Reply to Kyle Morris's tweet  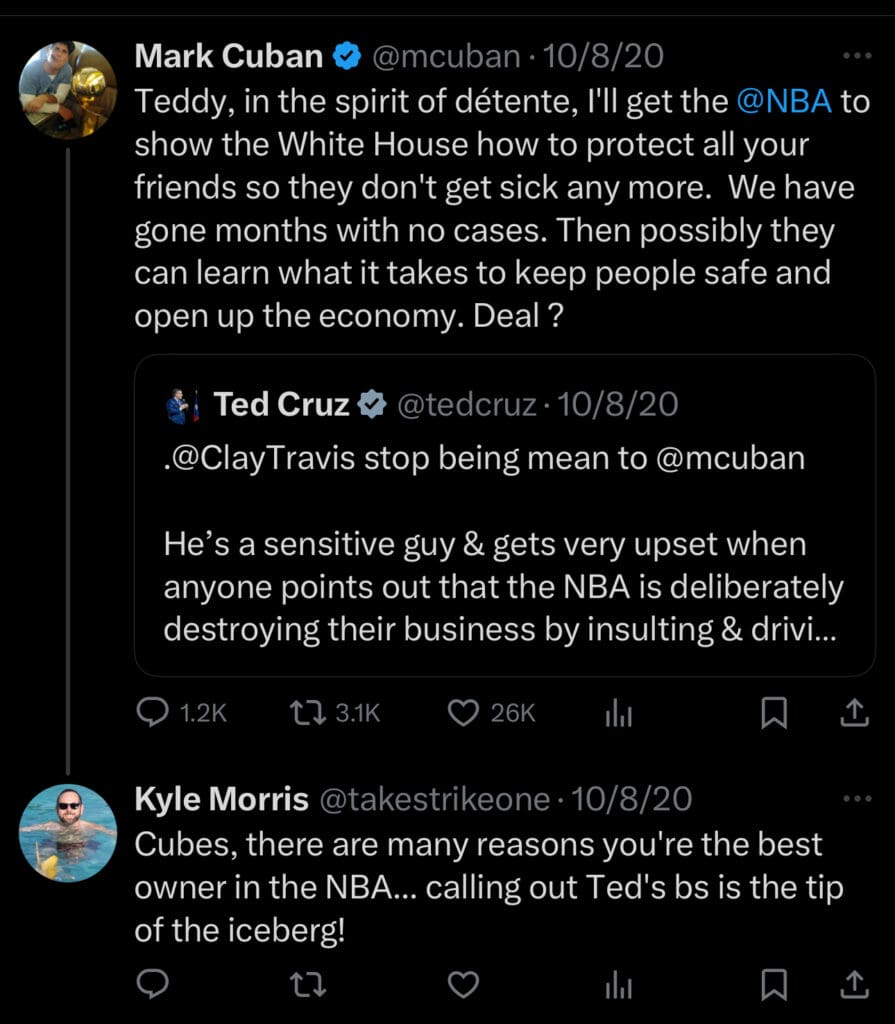(152, 985)
